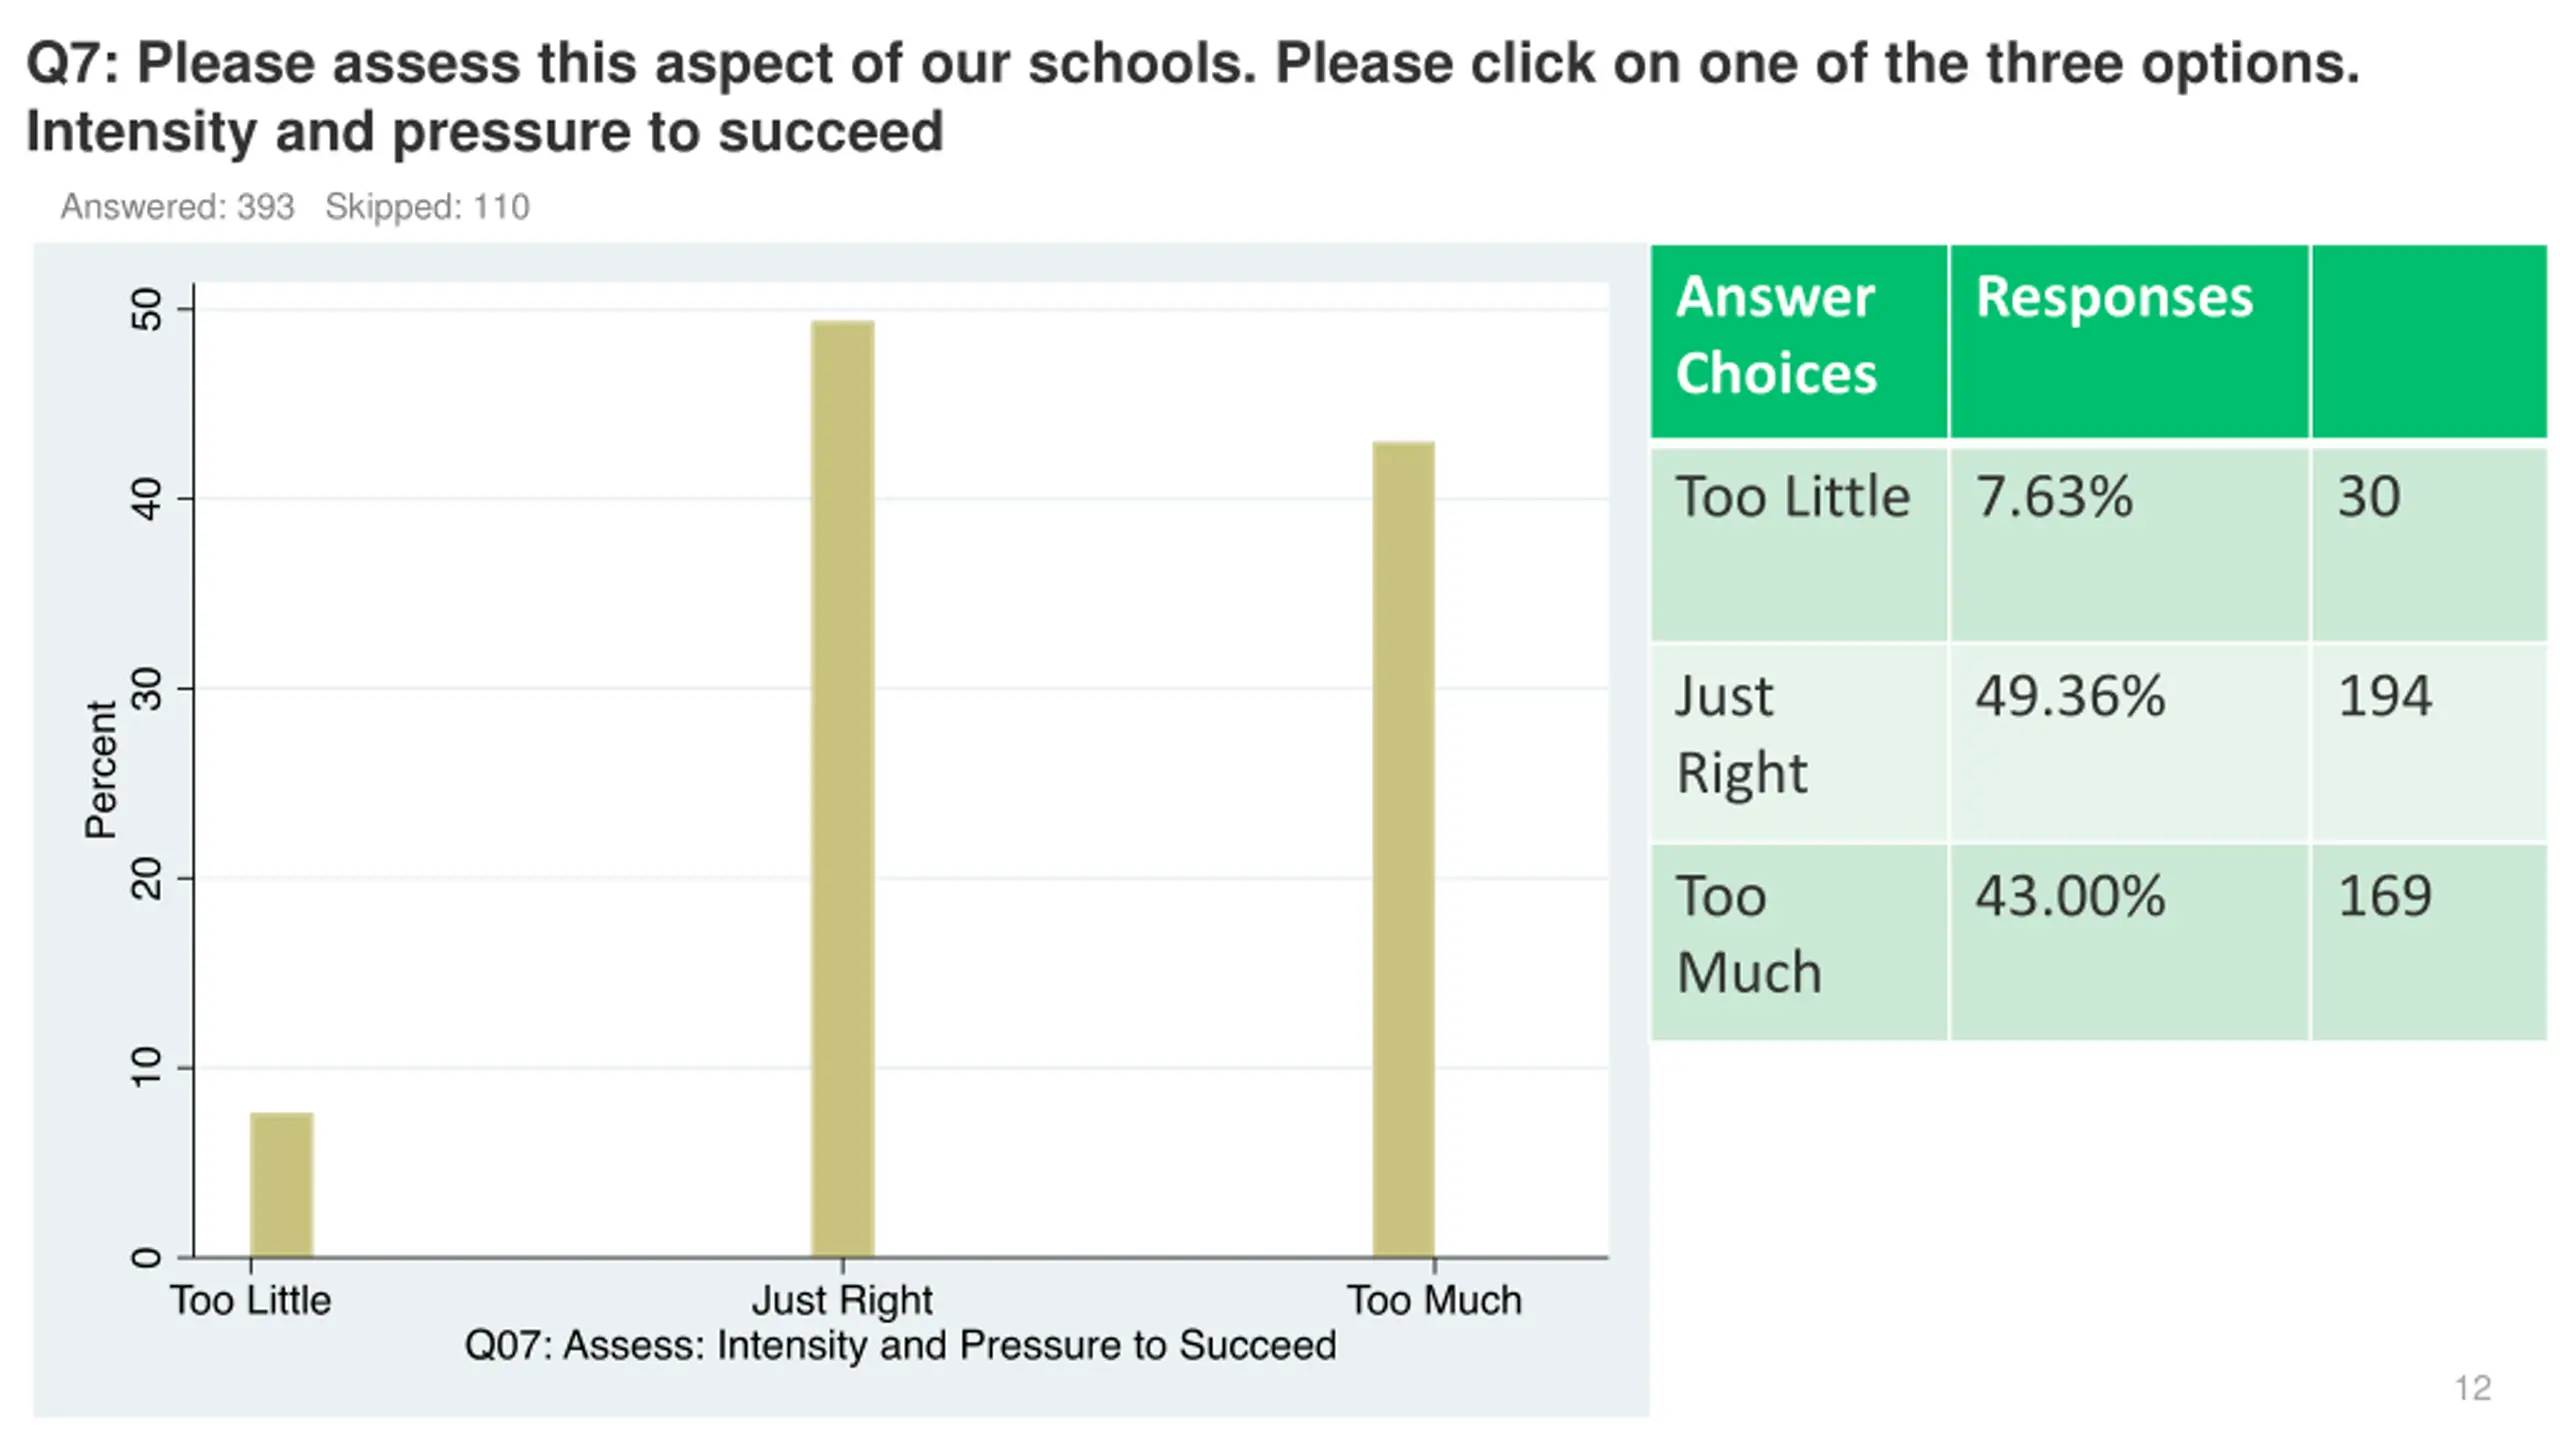The width and height of the screenshot is (2560, 1440).
Task: Select the Just Right bar
Action: pos(842,788)
